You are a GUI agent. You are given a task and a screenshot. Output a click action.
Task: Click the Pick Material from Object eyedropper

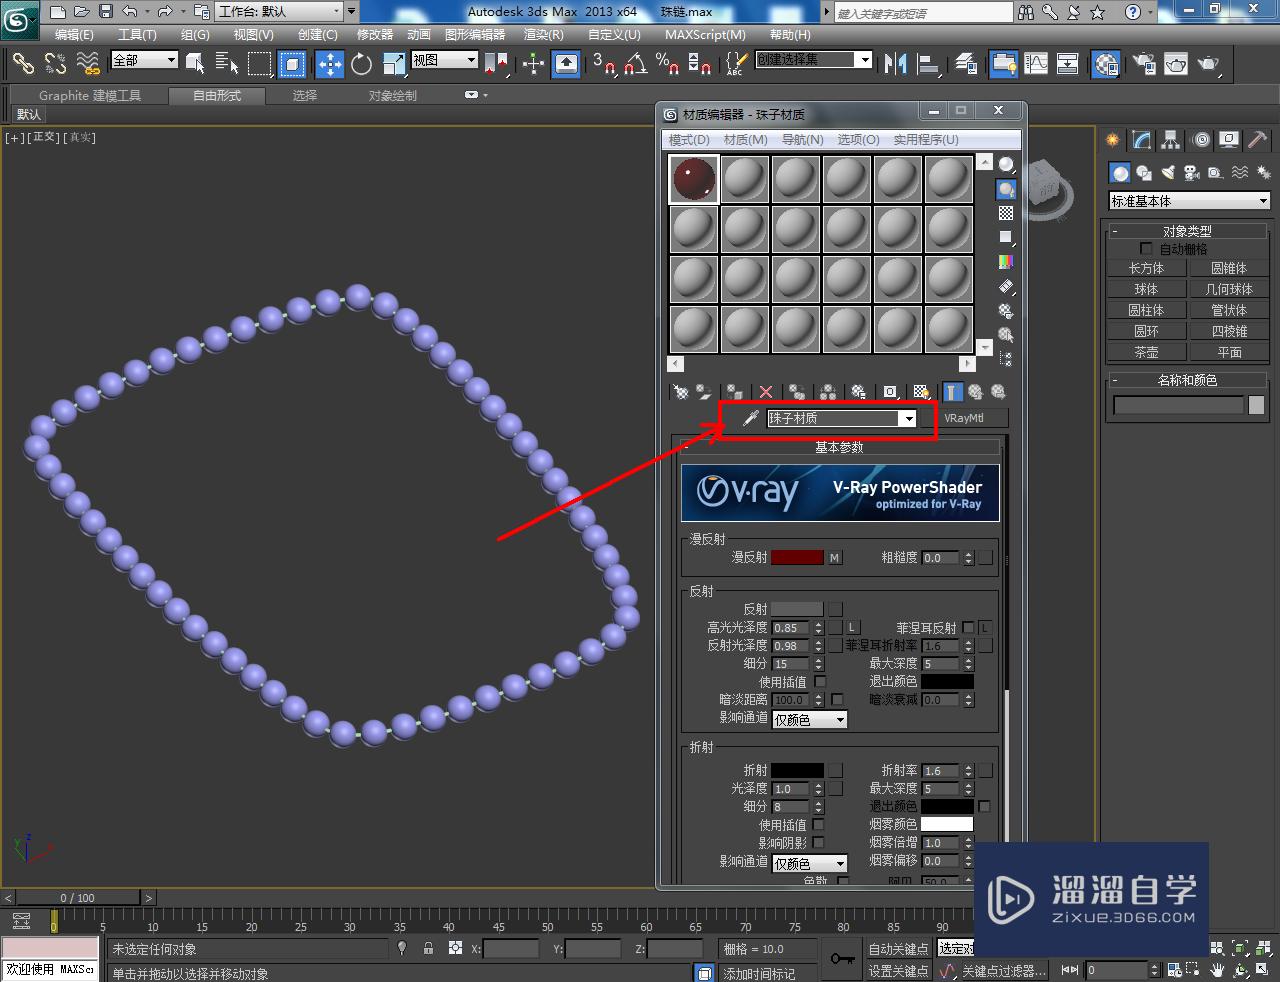pos(750,418)
